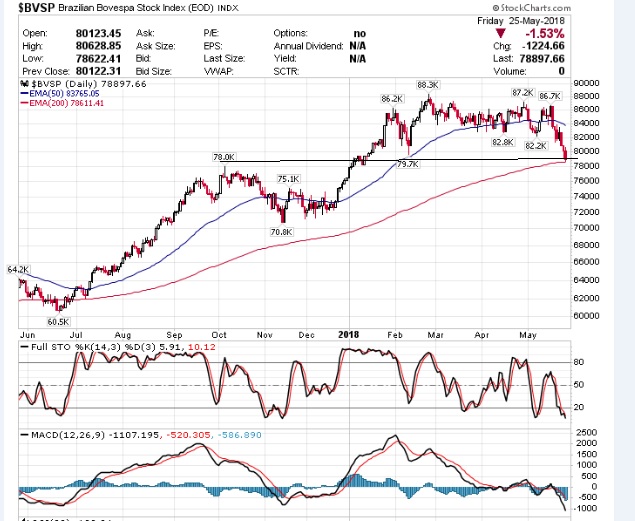Click the Prev Close value 80122.31
This screenshot has width=635, height=521.
tap(98, 71)
